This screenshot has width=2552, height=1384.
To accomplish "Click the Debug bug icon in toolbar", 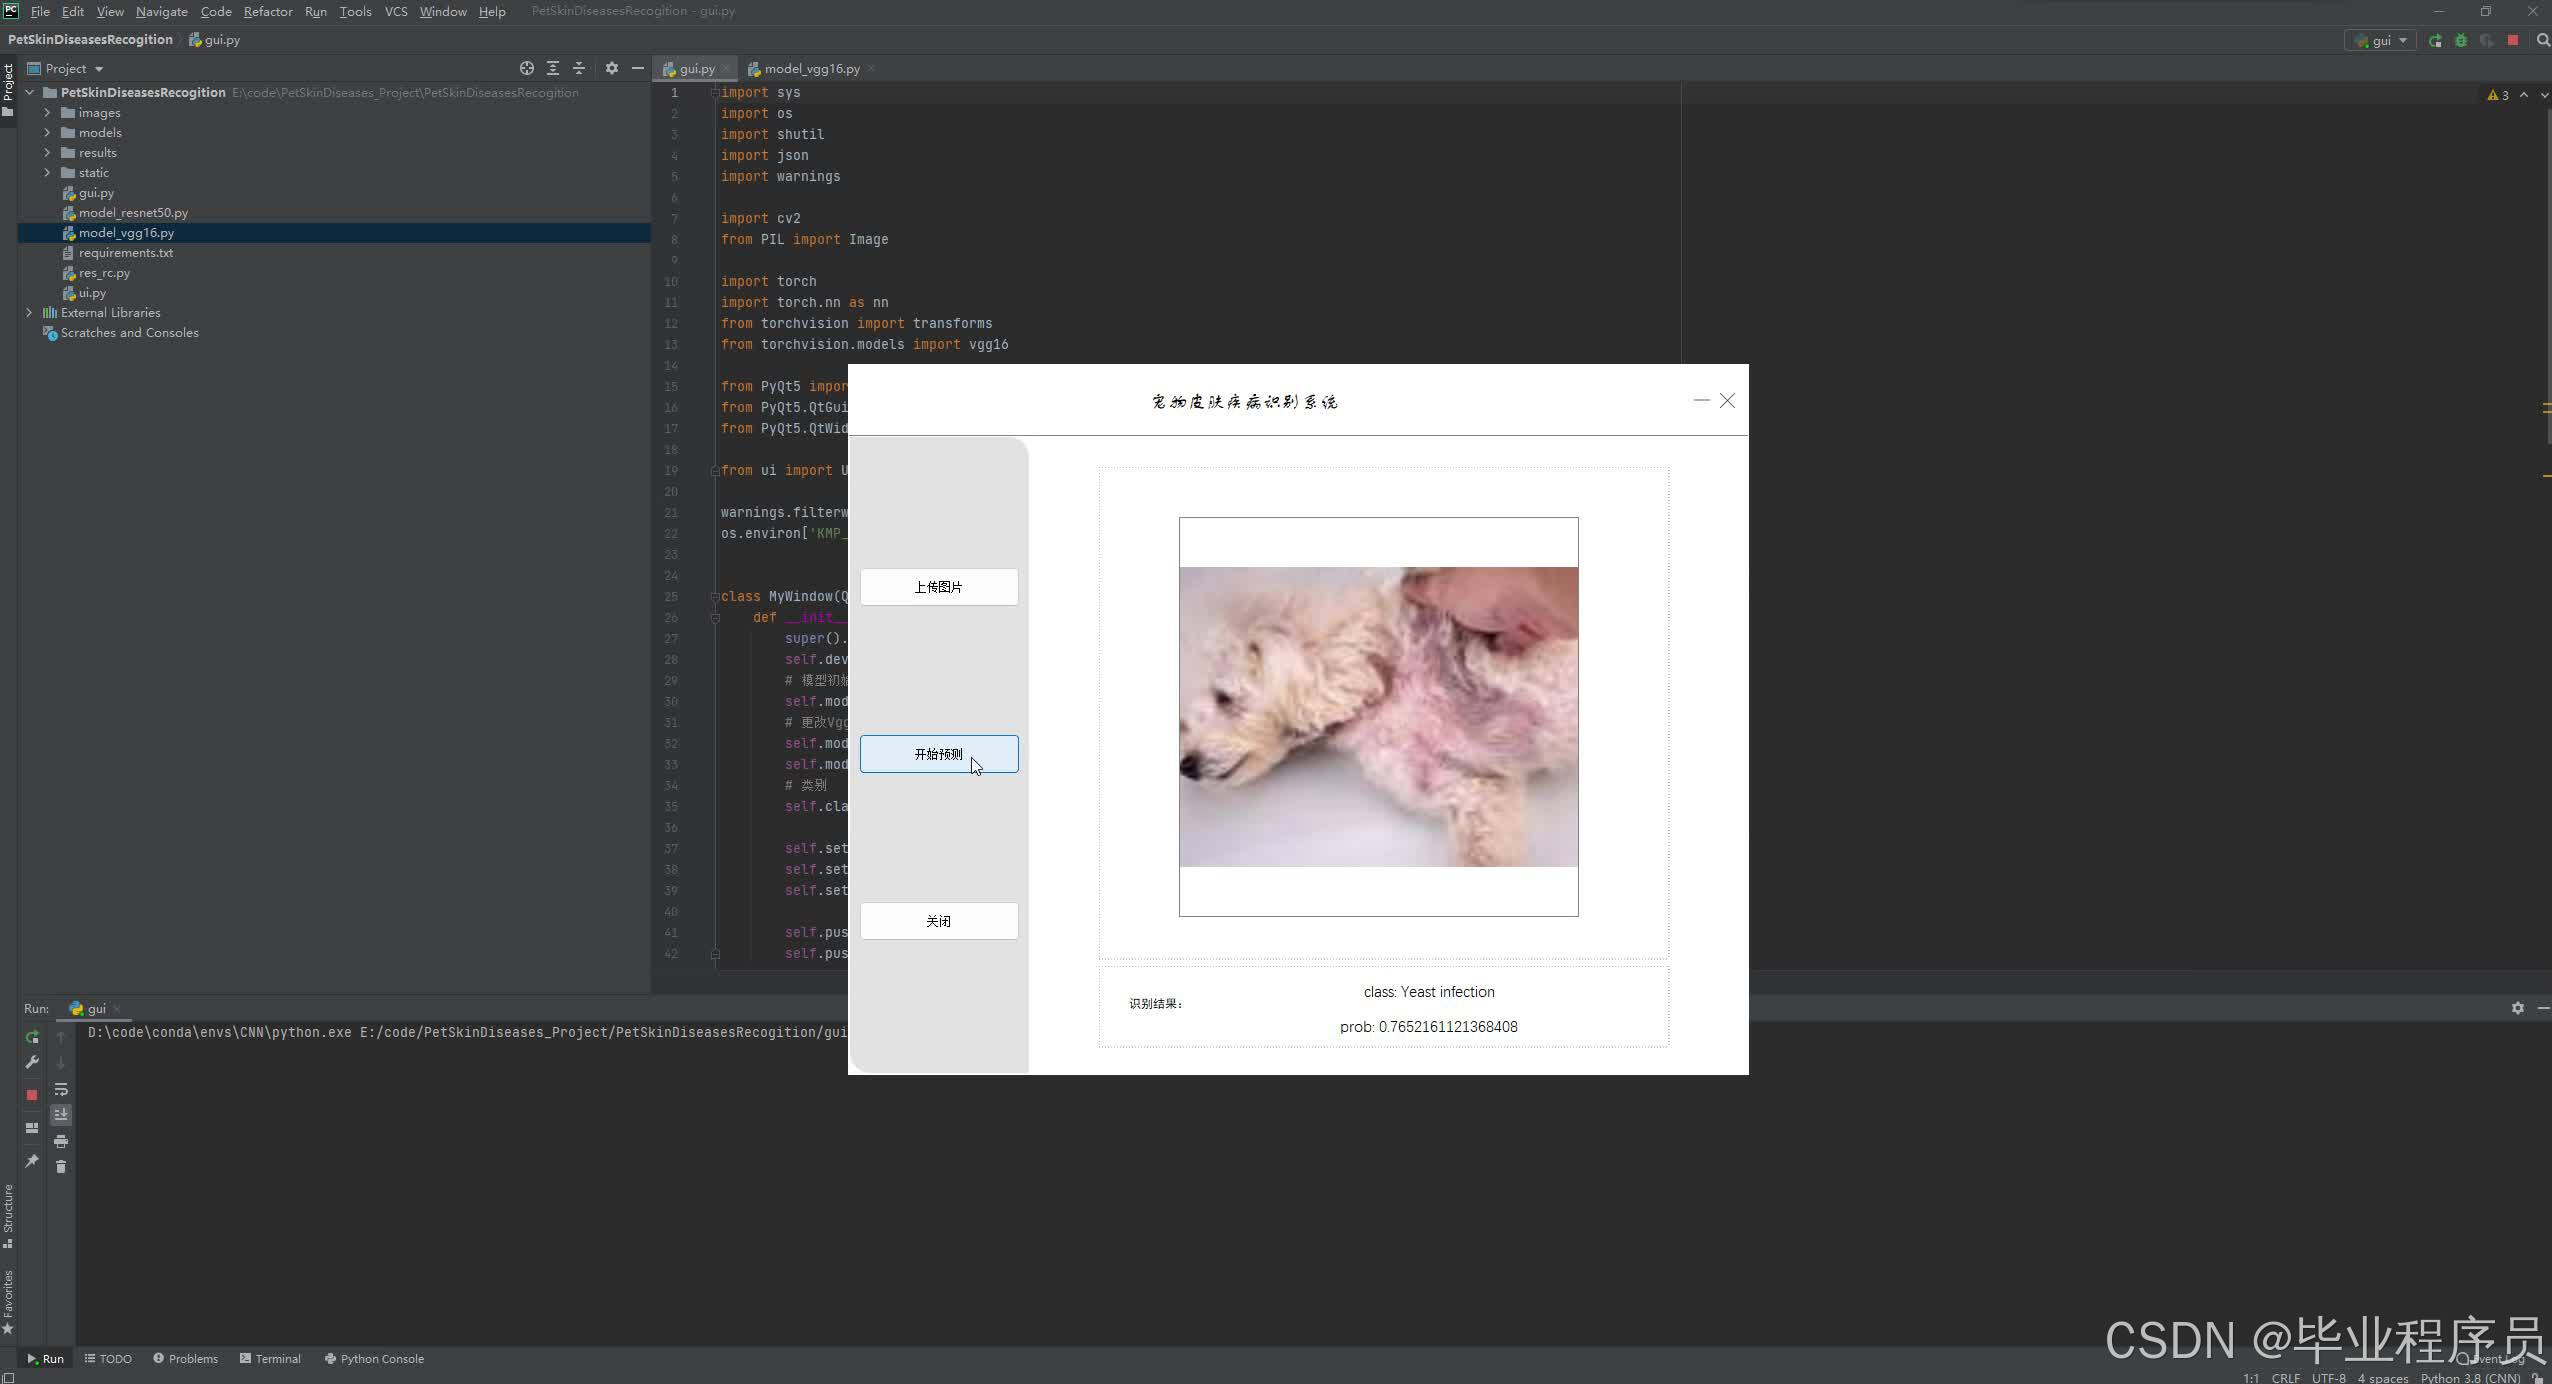I will click(x=2461, y=41).
